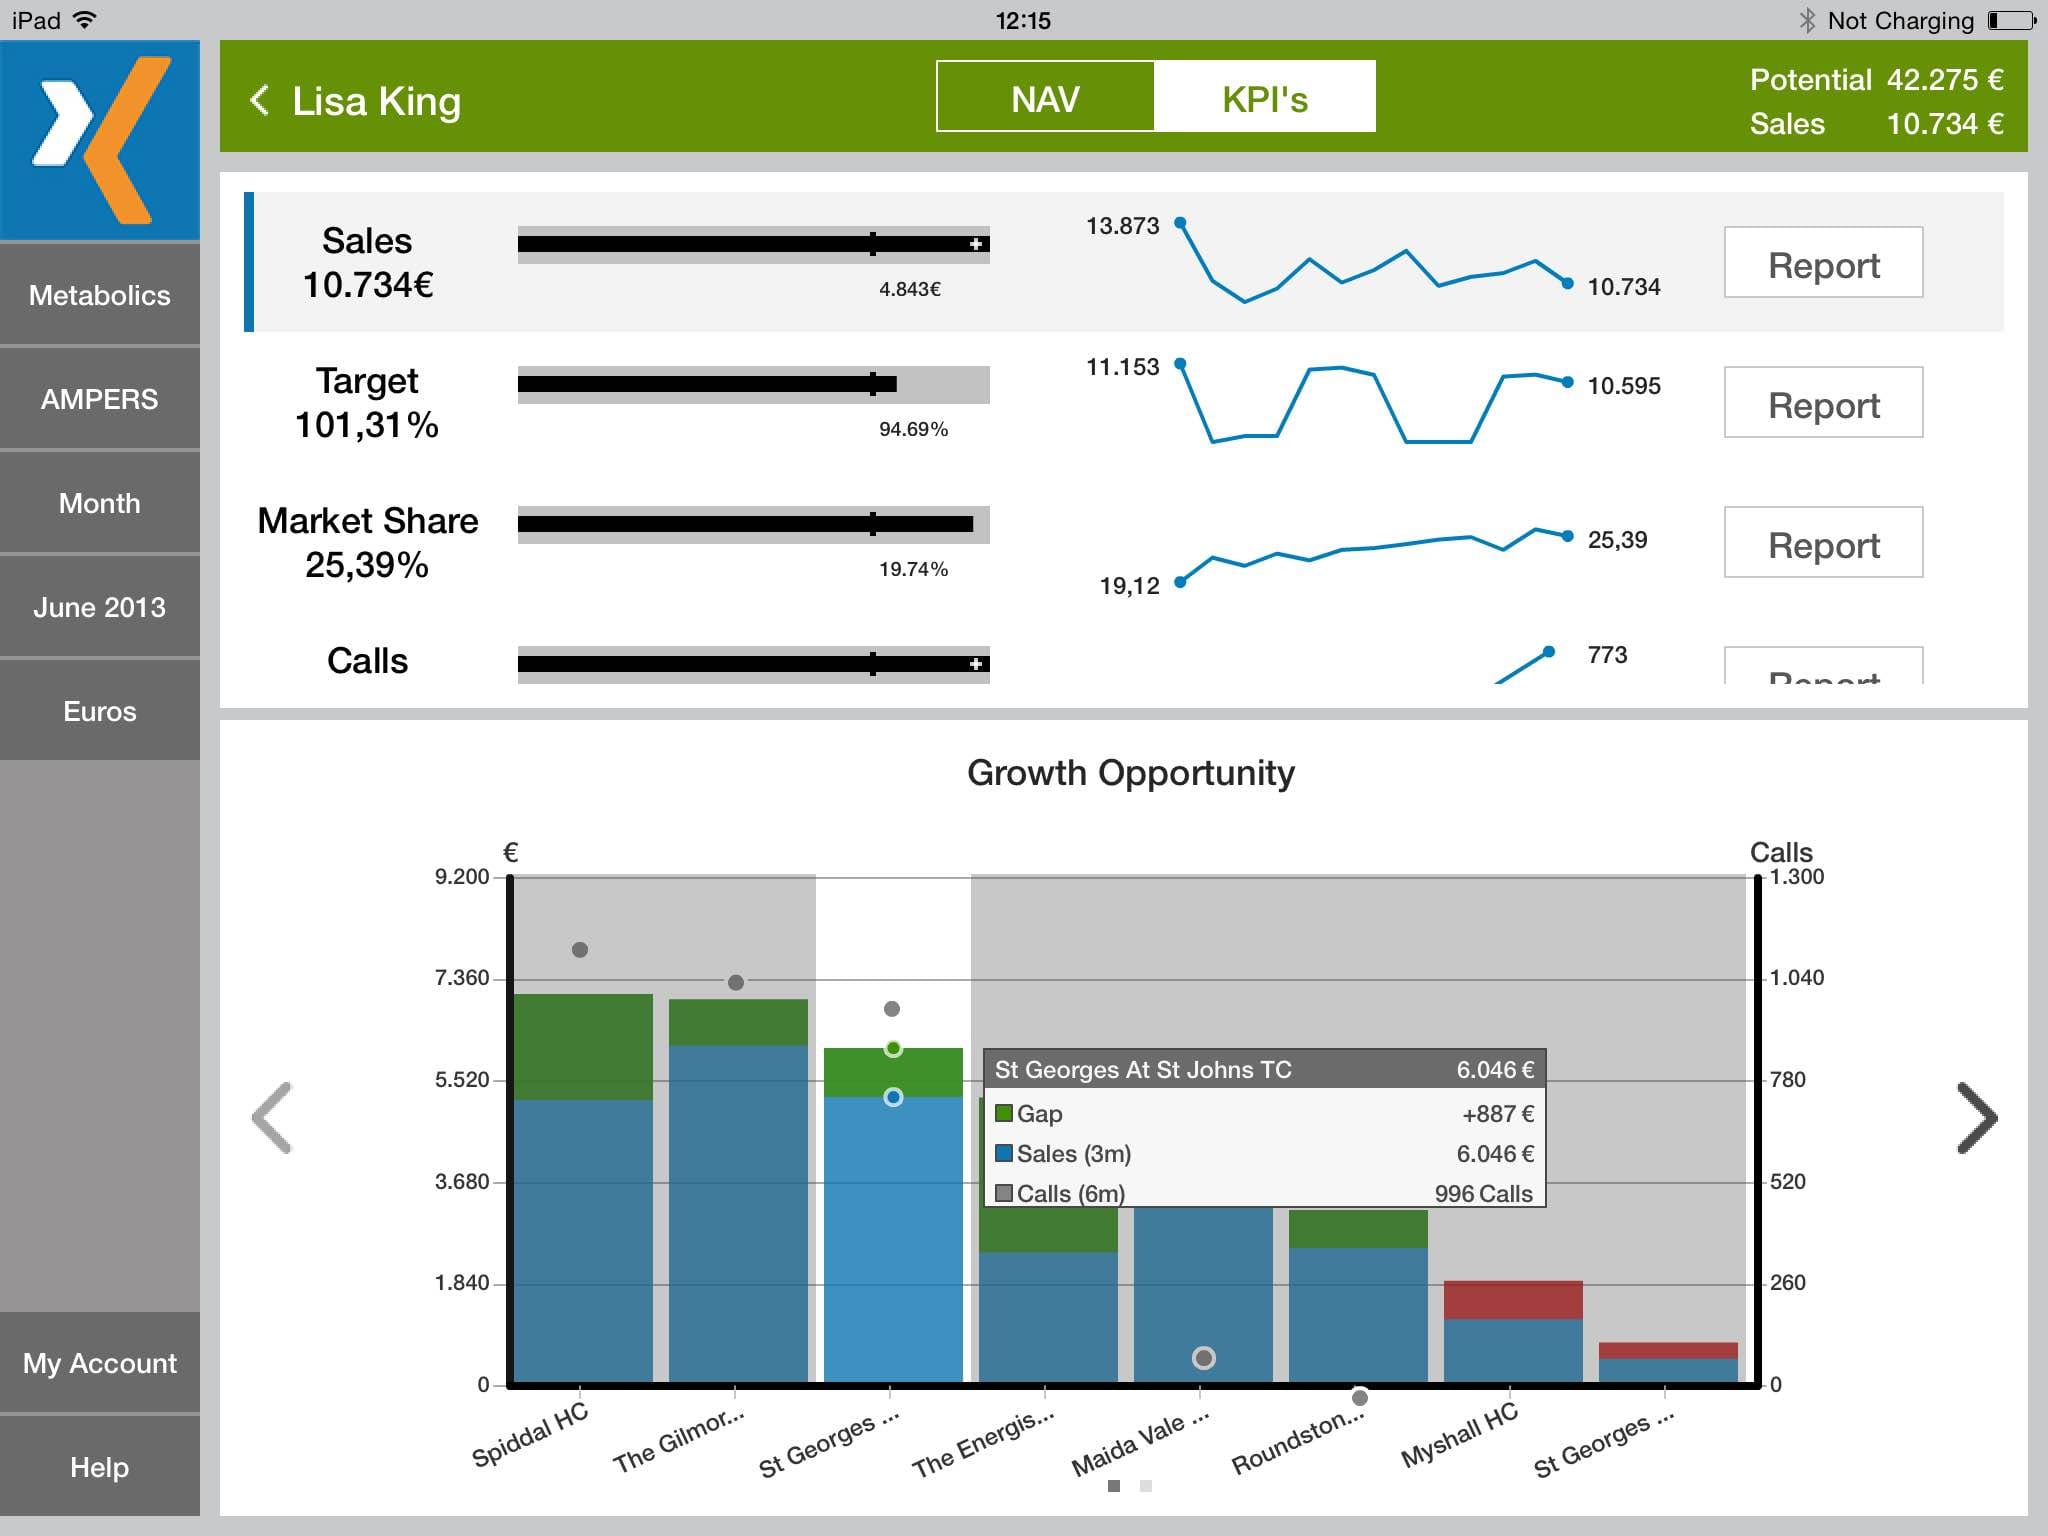The image size is (2048, 1536).
Task: Select second page indicator dot below chart
Action: tap(1146, 1486)
